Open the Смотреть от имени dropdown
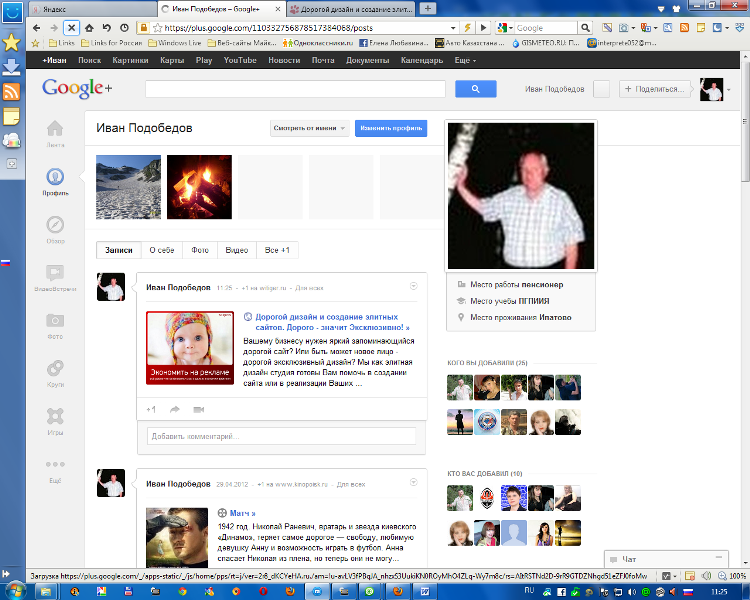This screenshot has height=600, width=750. [309, 128]
